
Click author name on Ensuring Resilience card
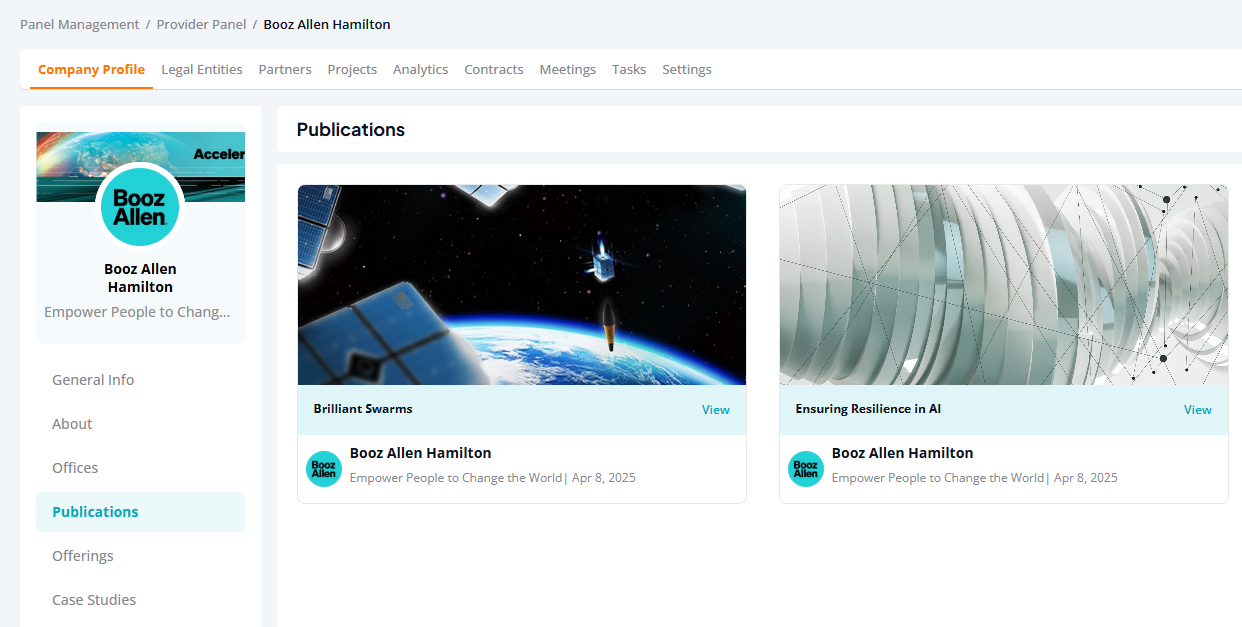[x=903, y=453]
